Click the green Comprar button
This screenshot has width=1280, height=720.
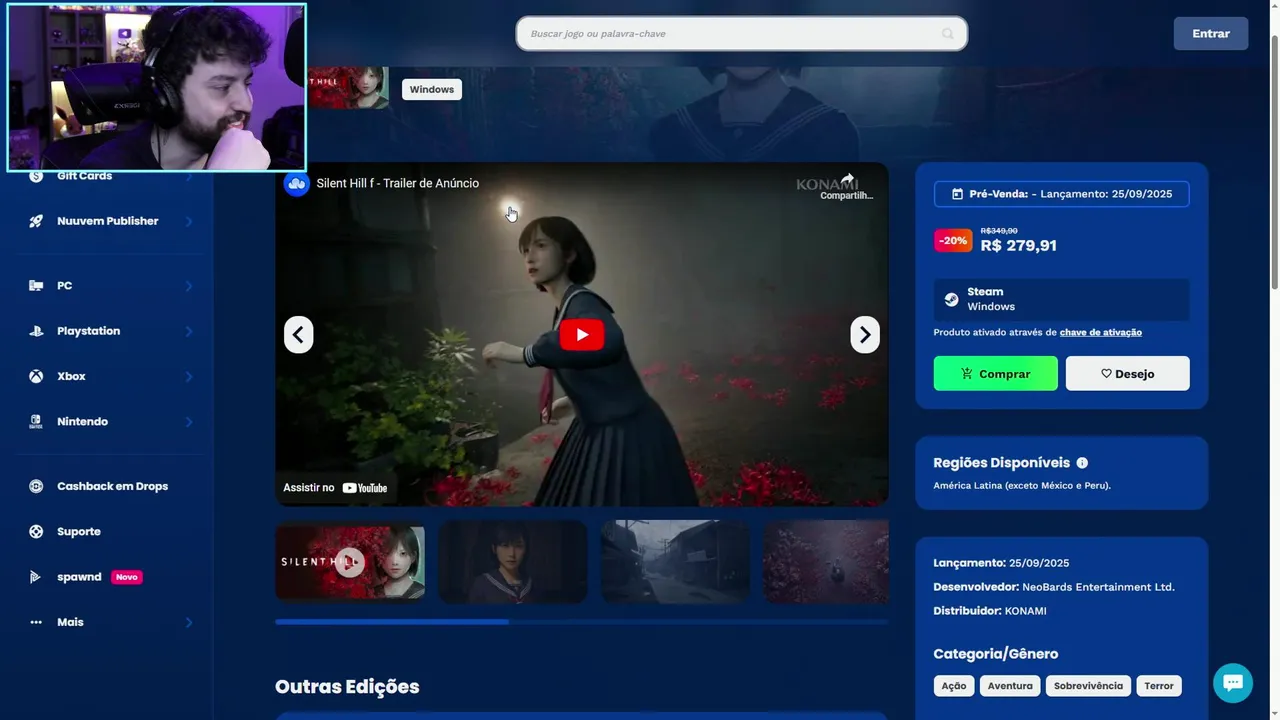point(995,373)
